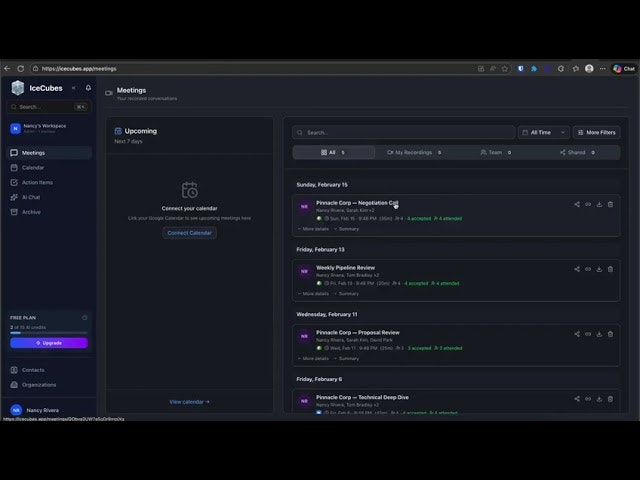Open the free plan info icon
Screen dimensions: 640x480
84,318
